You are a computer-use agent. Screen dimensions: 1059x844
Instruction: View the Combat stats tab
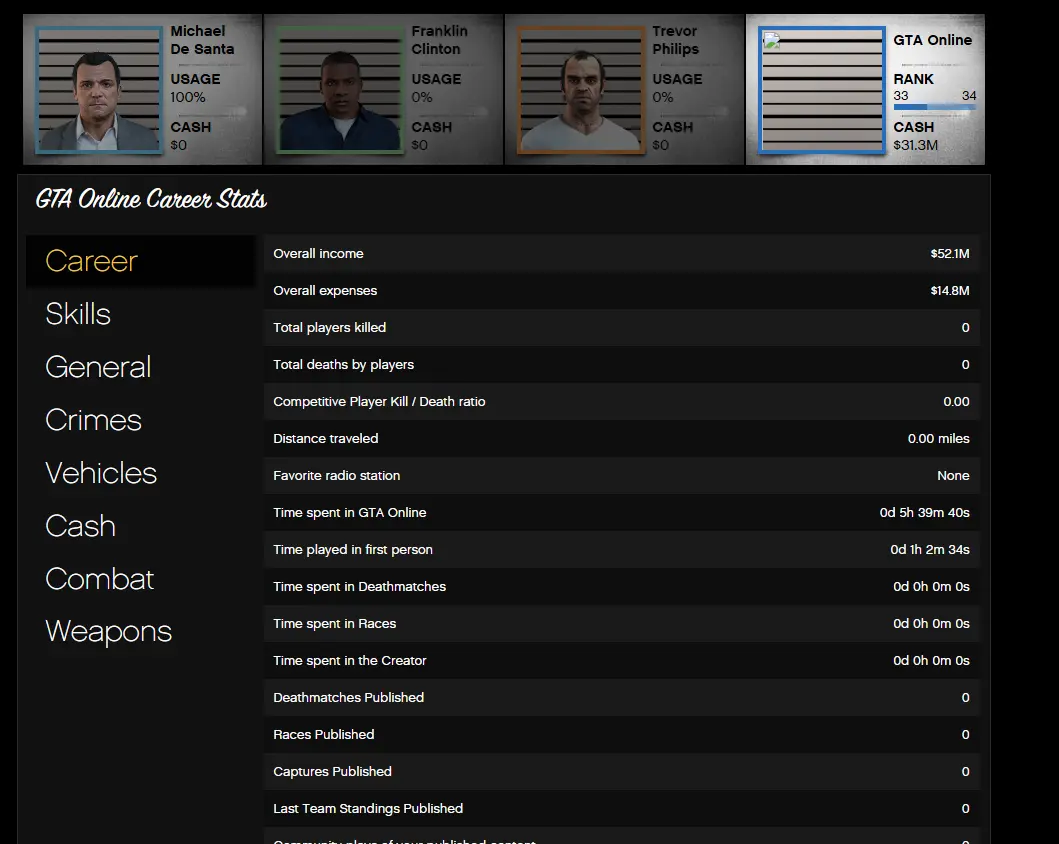(x=100, y=579)
